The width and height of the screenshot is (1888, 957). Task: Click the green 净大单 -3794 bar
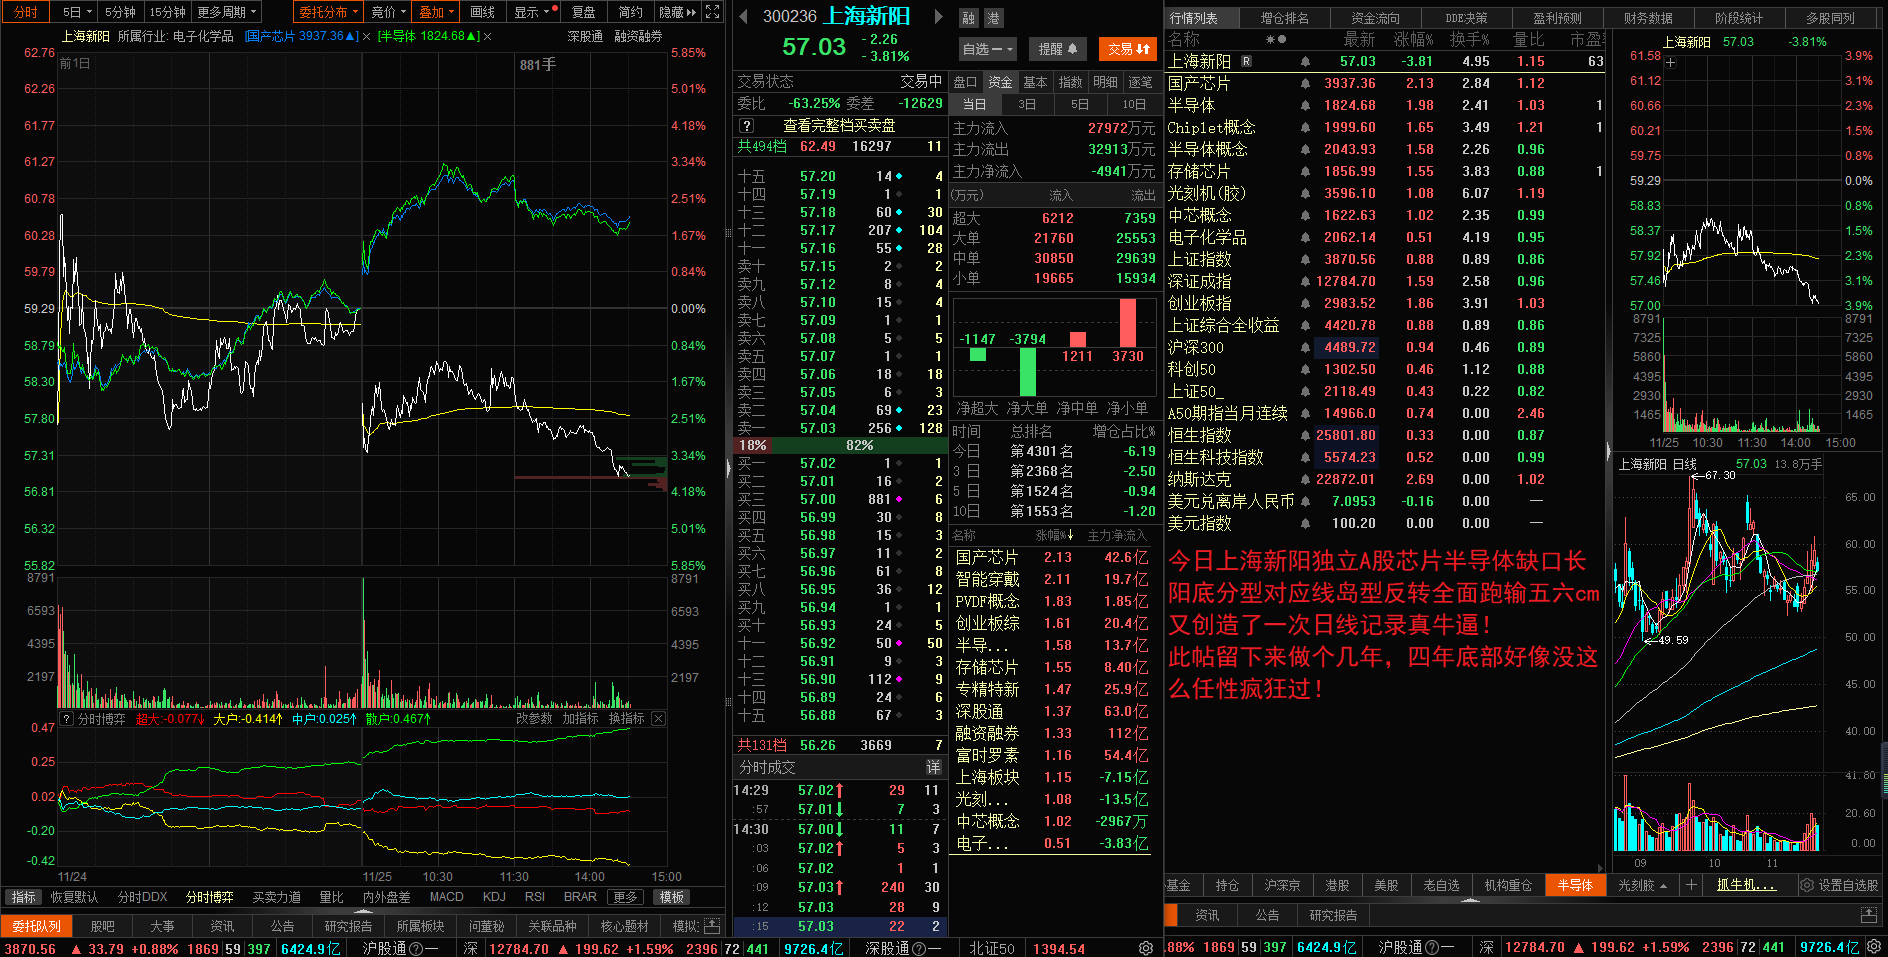pos(1027,372)
